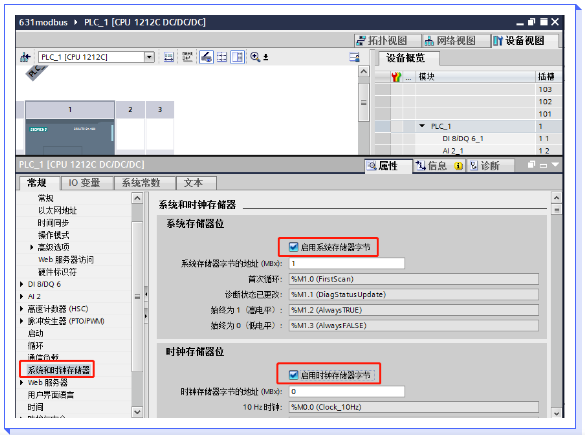Image resolution: width=585 pixels, height=438 pixels.
Task: Expand the High speed counters (HSC) node
Action: 22,309
